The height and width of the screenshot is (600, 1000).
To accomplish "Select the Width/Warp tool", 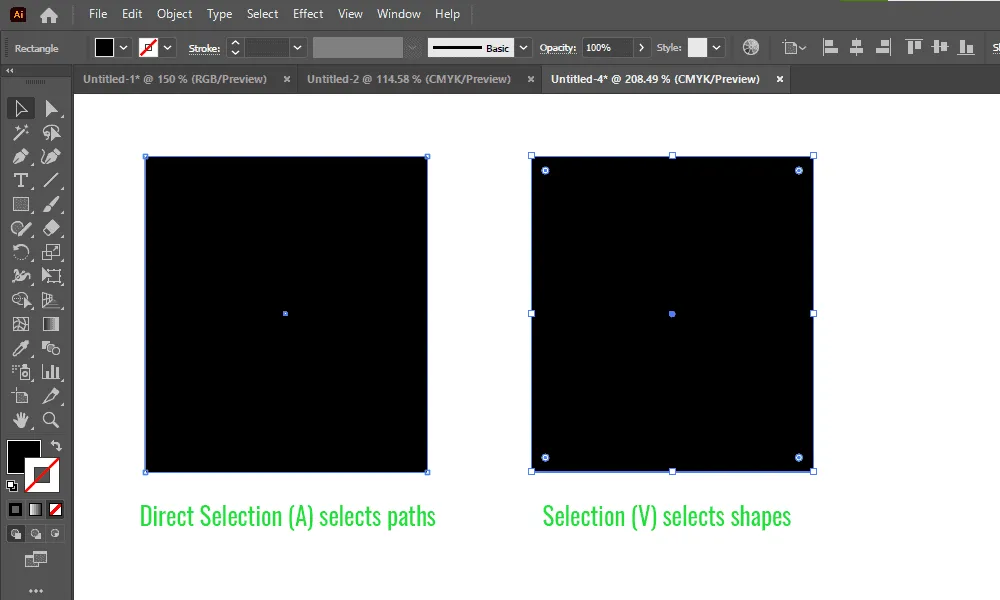I will (20, 276).
